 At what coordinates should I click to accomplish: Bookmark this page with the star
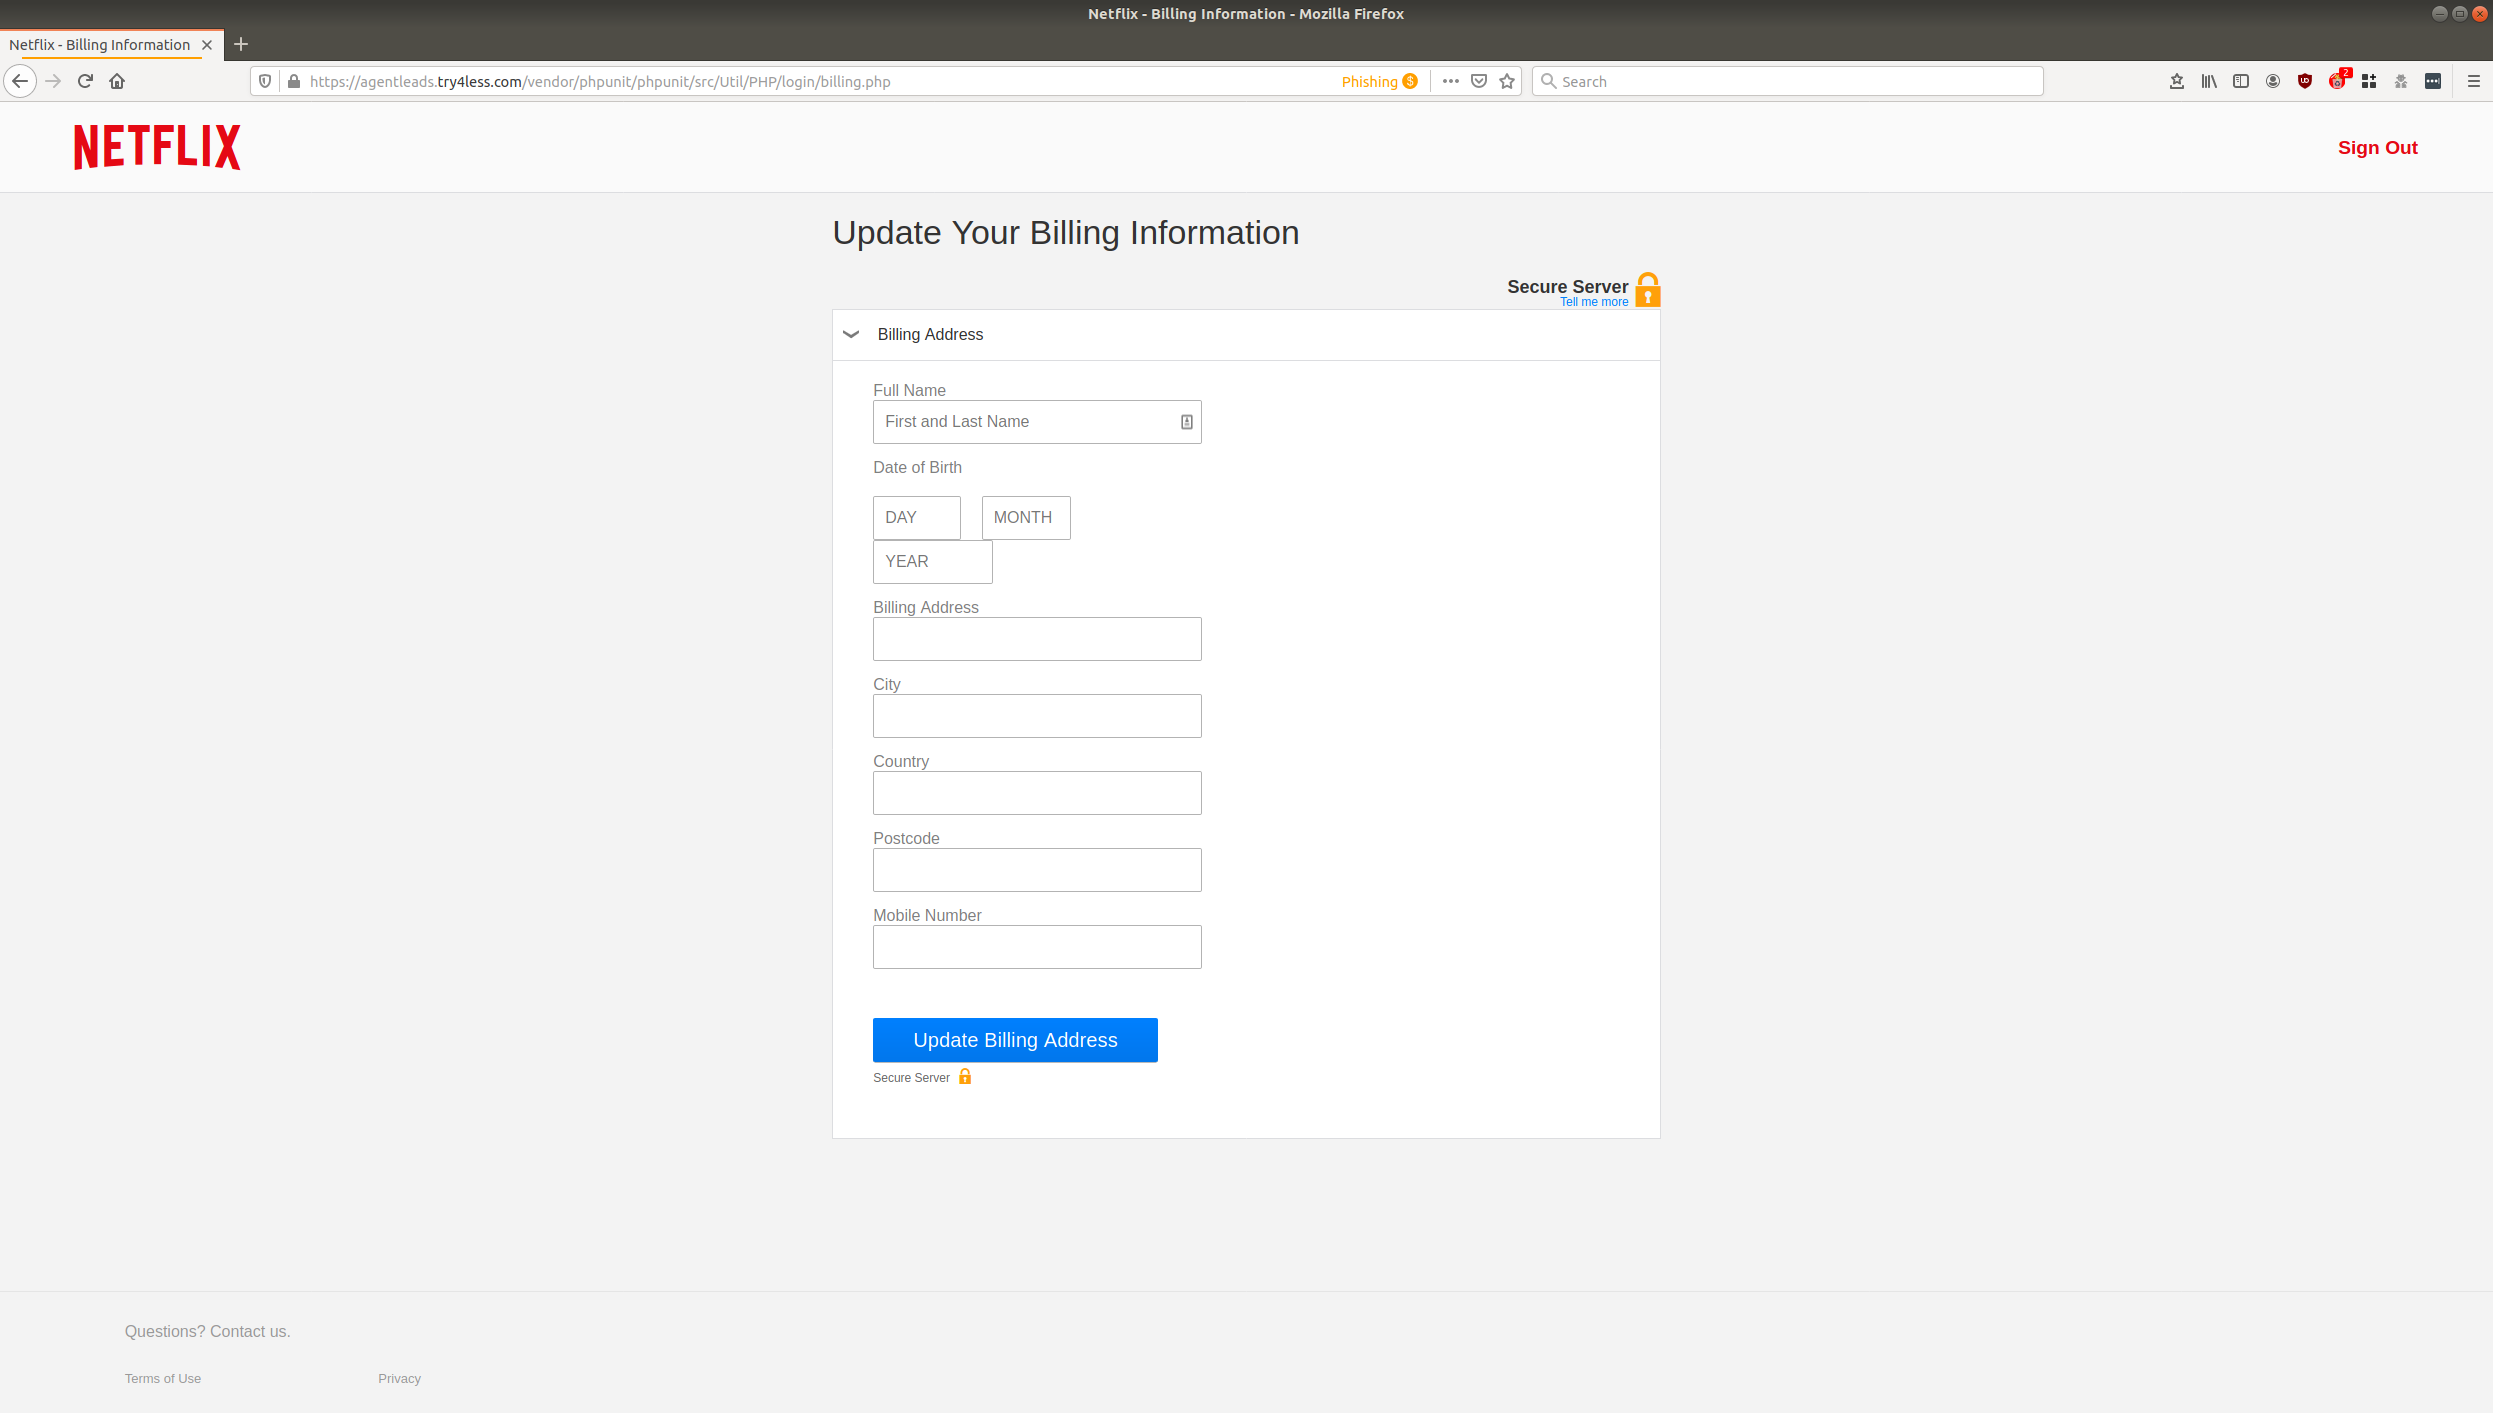[1507, 81]
